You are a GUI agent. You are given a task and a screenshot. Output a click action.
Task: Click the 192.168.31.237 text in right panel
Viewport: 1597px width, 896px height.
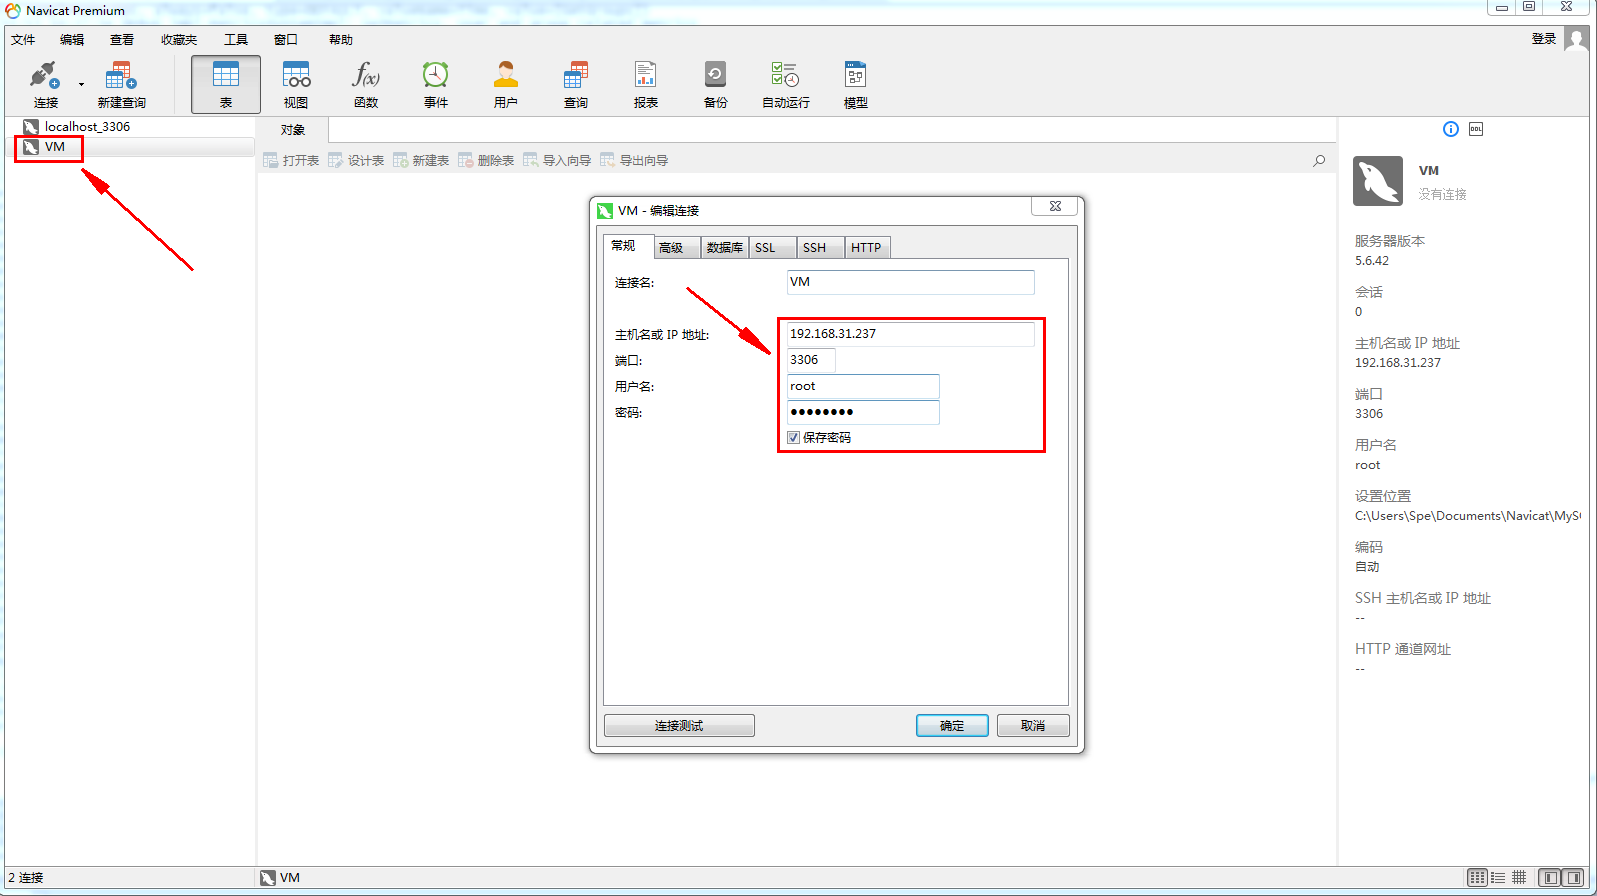[x=1398, y=363]
